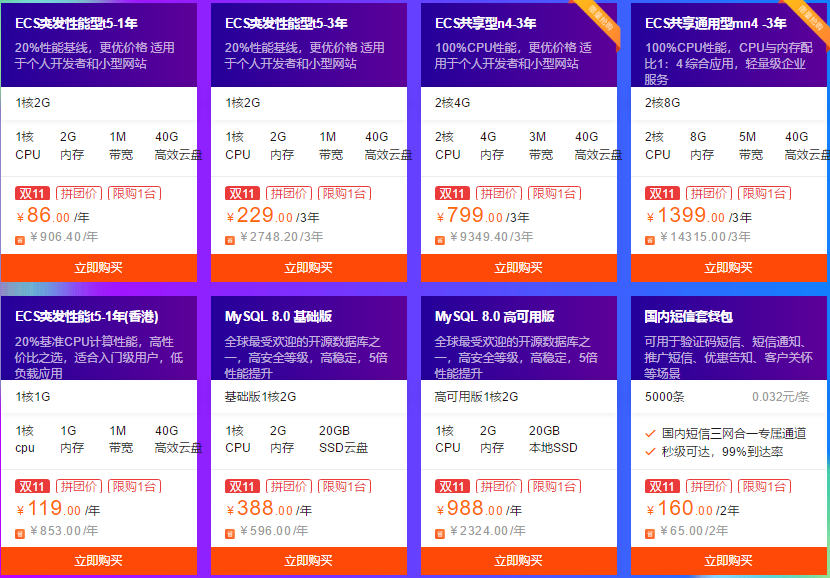Screen dimensions: 830x578
Task: Click the ¥86.00/年 price
Action: point(53,216)
